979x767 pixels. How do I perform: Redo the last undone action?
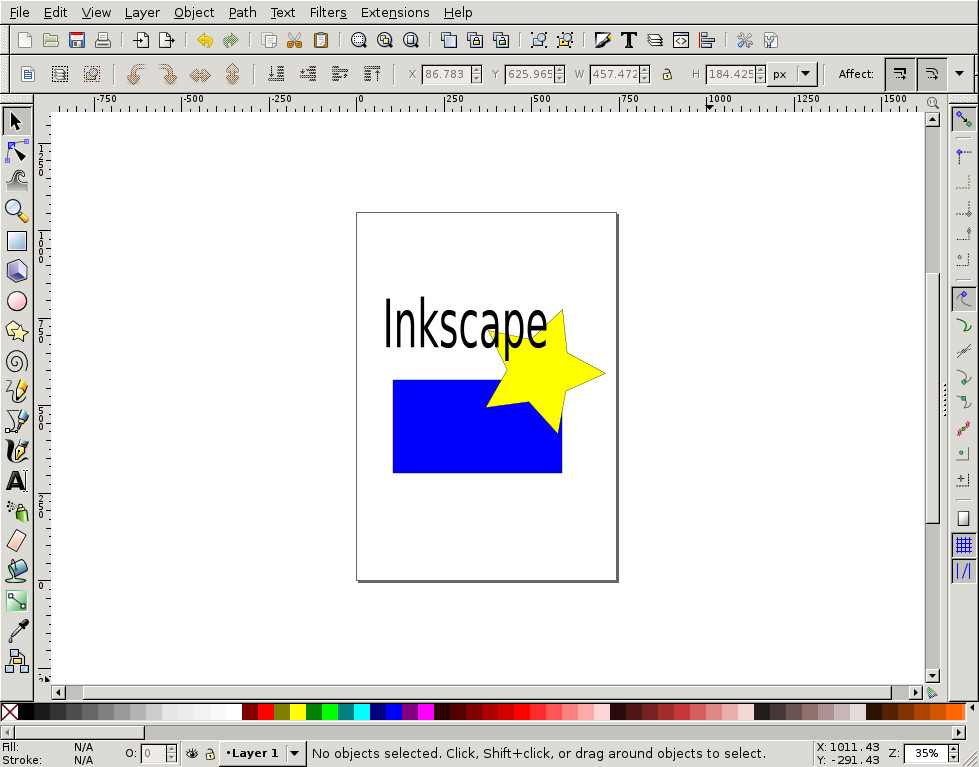(x=231, y=41)
